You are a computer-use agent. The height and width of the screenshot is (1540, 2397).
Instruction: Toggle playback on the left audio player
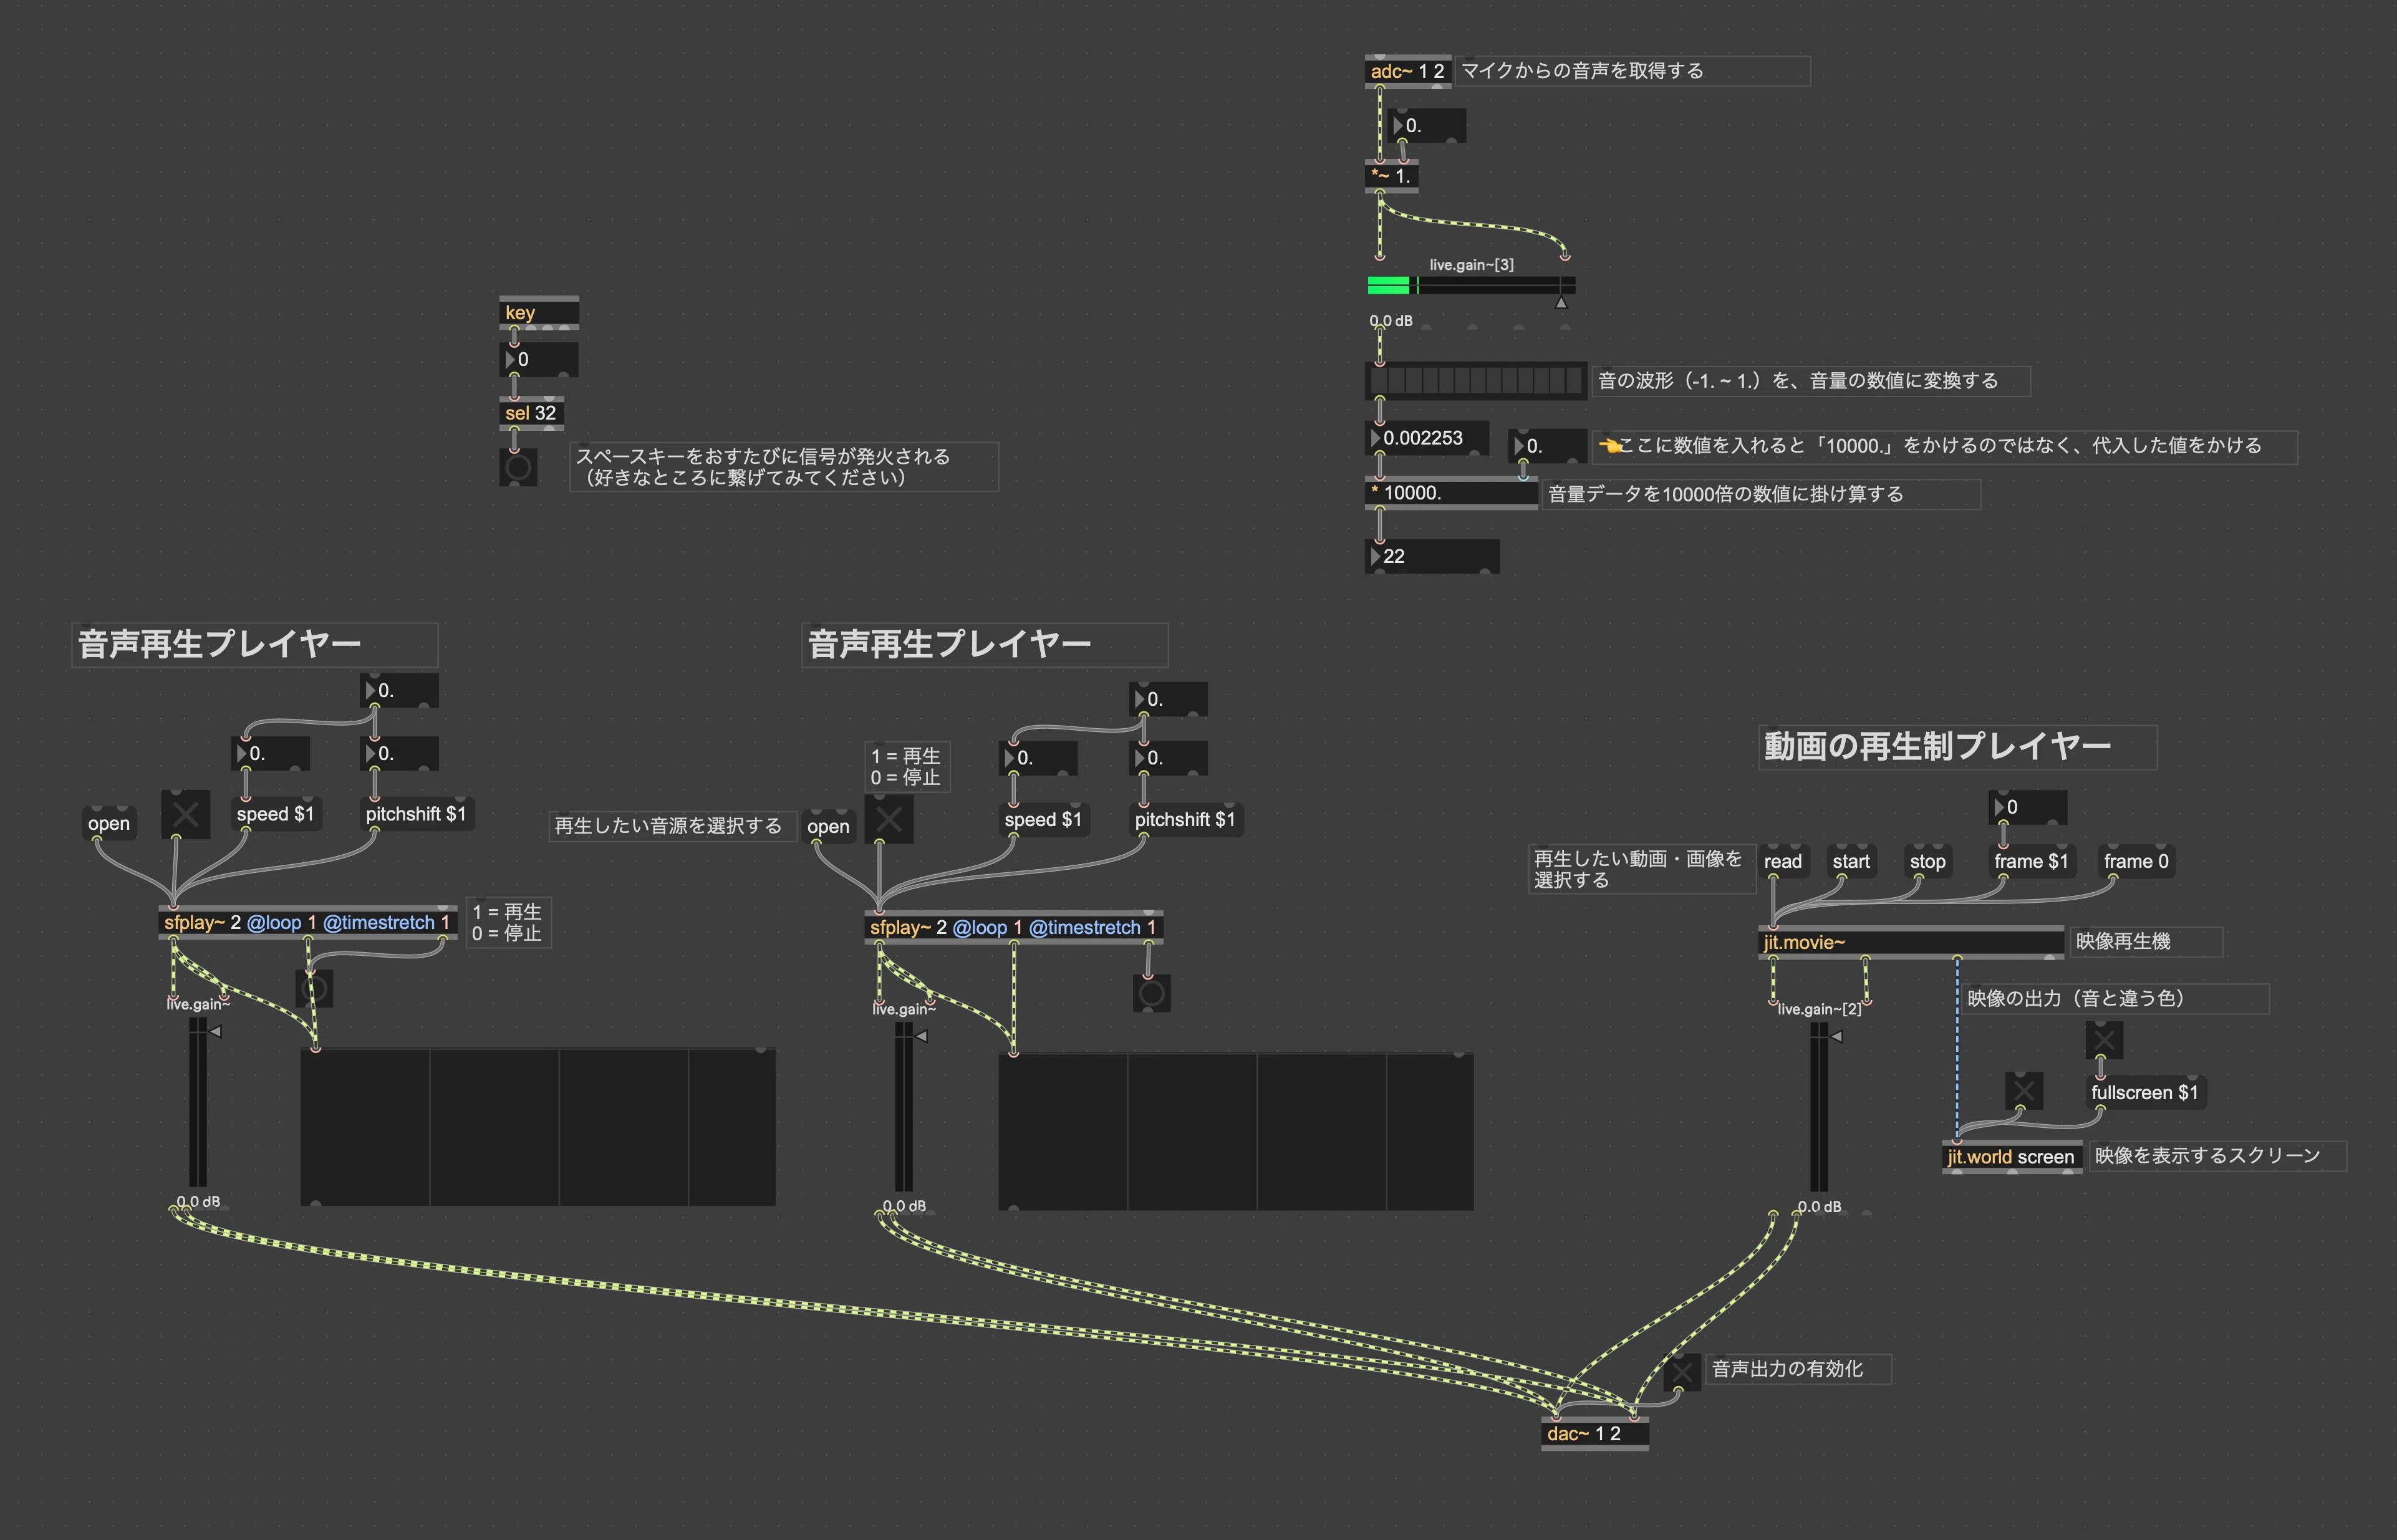pyautogui.click(x=186, y=814)
